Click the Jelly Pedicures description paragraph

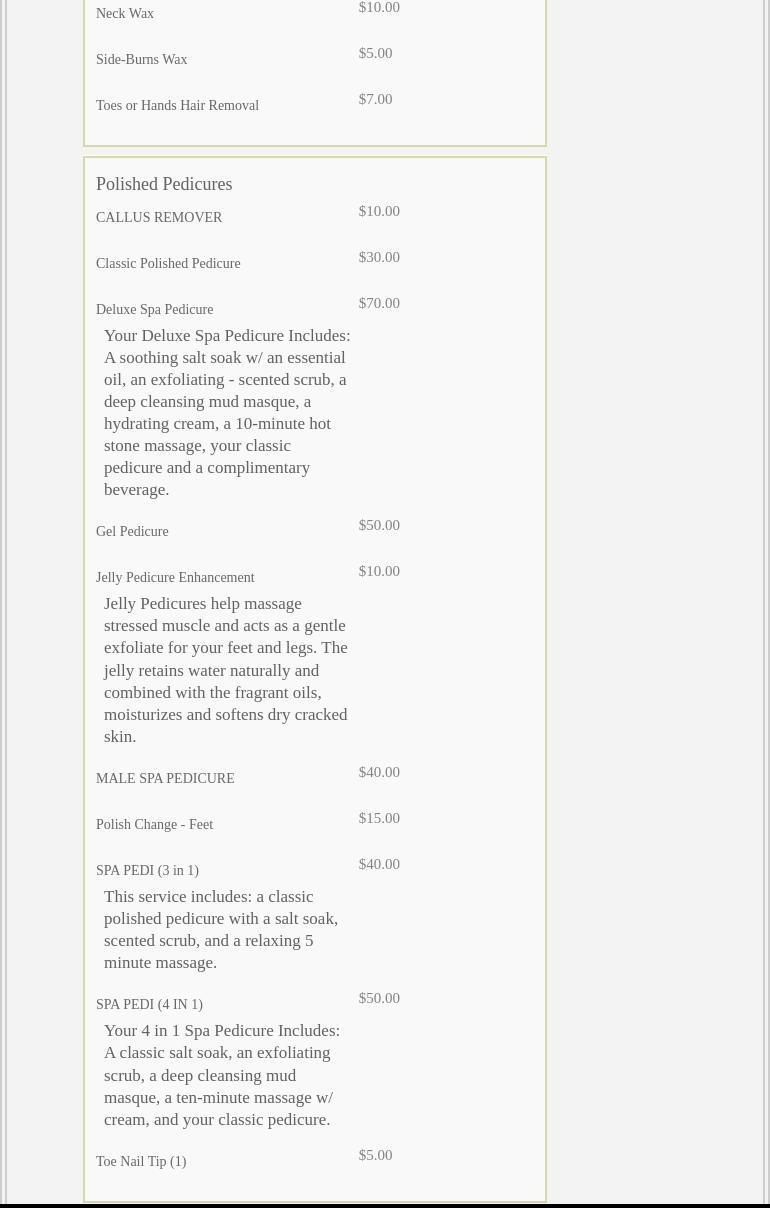(226, 670)
